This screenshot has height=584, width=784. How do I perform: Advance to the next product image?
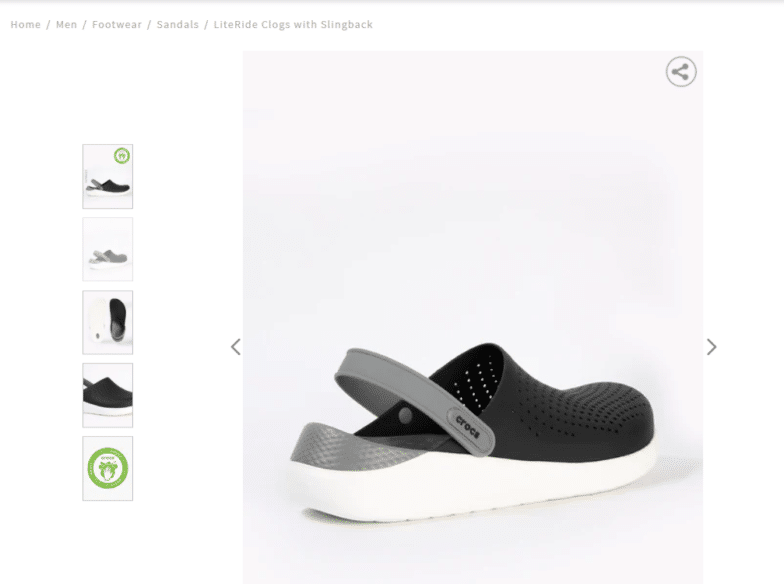[x=712, y=346]
